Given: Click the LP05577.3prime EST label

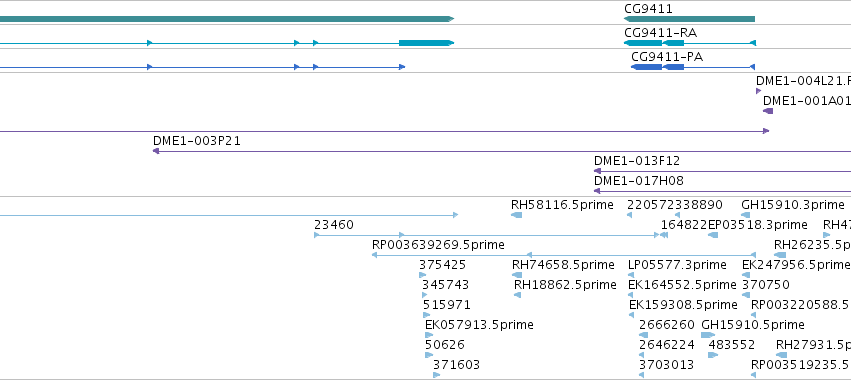Looking at the screenshot, I should click(677, 265).
